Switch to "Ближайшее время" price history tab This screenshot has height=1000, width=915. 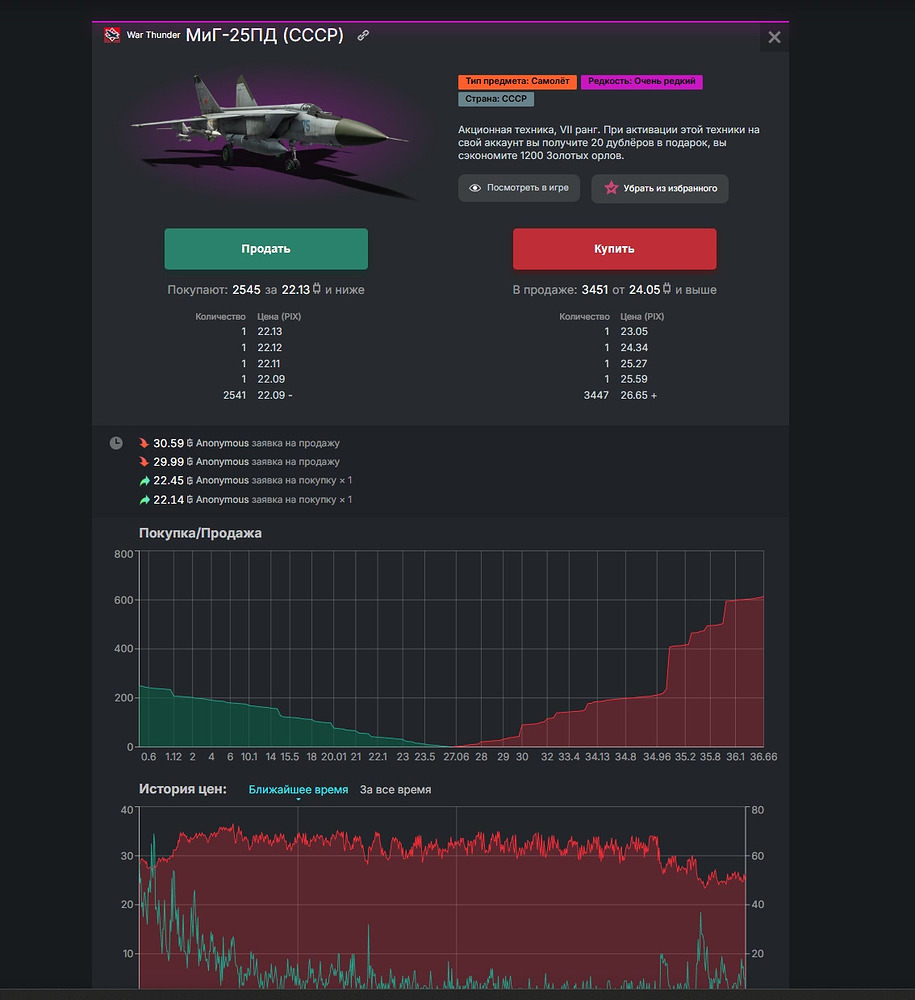(298, 790)
